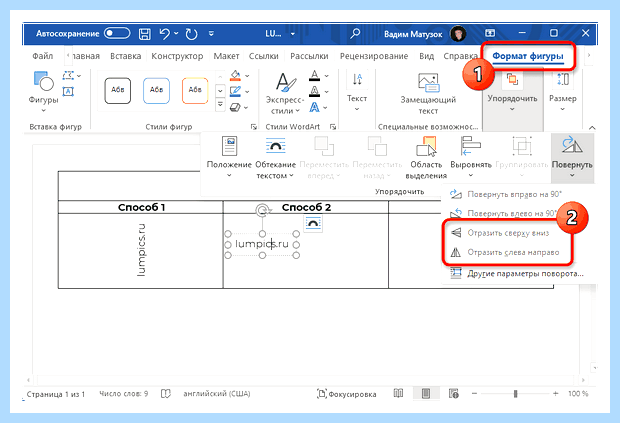
Task: Click the Область выделения button
Action: pyautogui.click(x=426, y=157)
